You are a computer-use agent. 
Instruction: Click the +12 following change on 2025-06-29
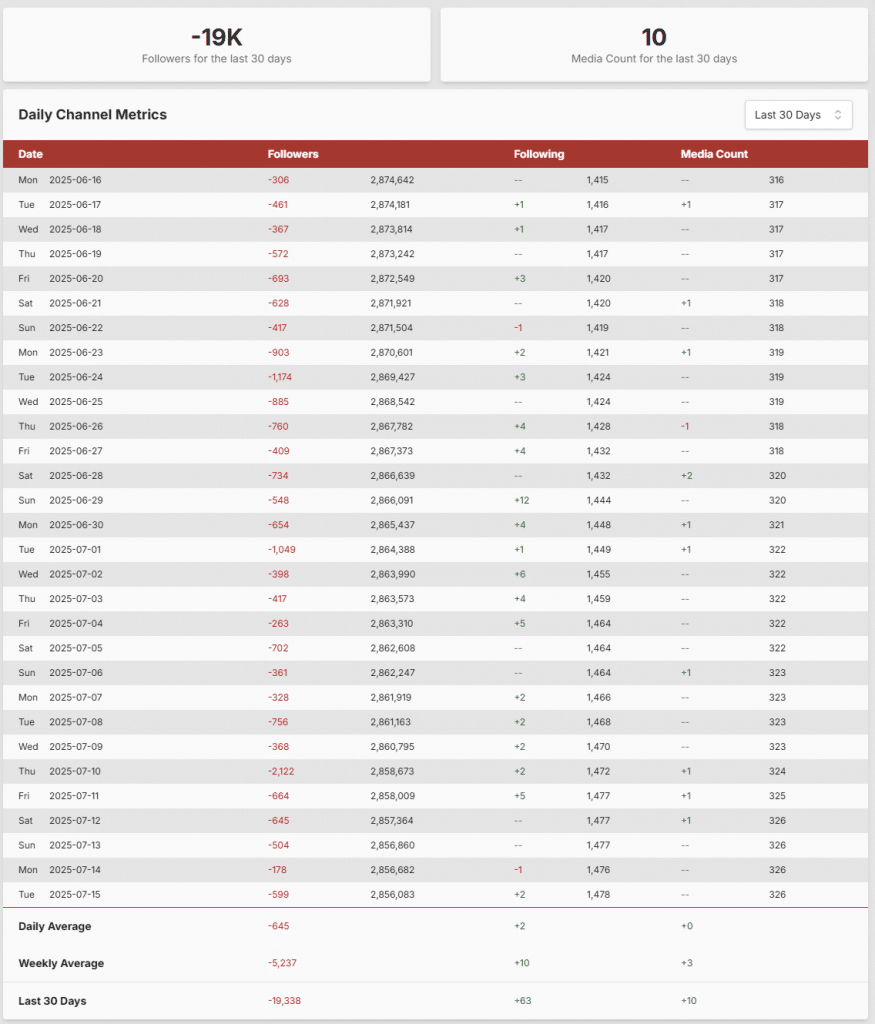[x=521, y=500]
